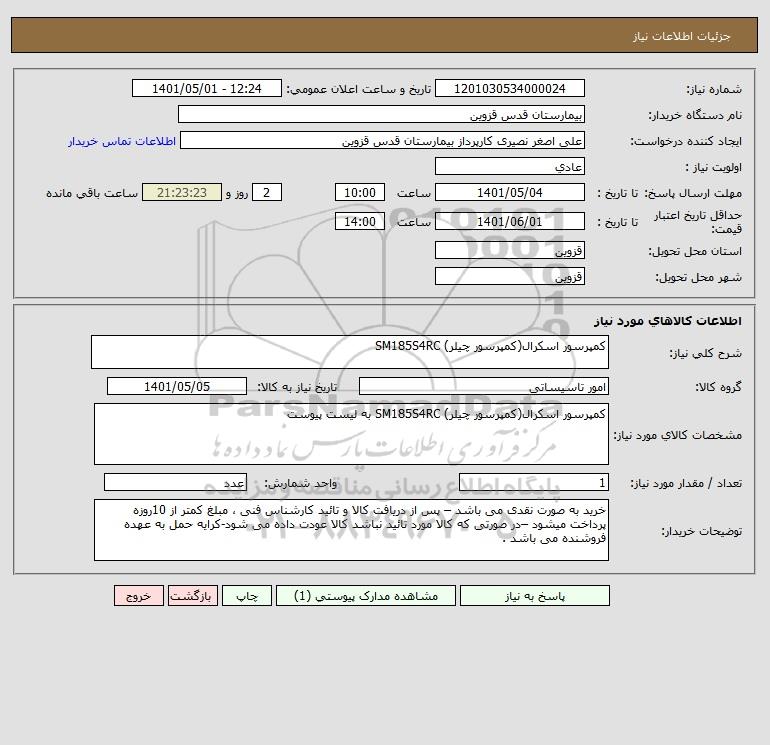This screenshot has height=745, width=770.
Task: Click the label توضیحات خریدار:
Action: tap(702, 531)
